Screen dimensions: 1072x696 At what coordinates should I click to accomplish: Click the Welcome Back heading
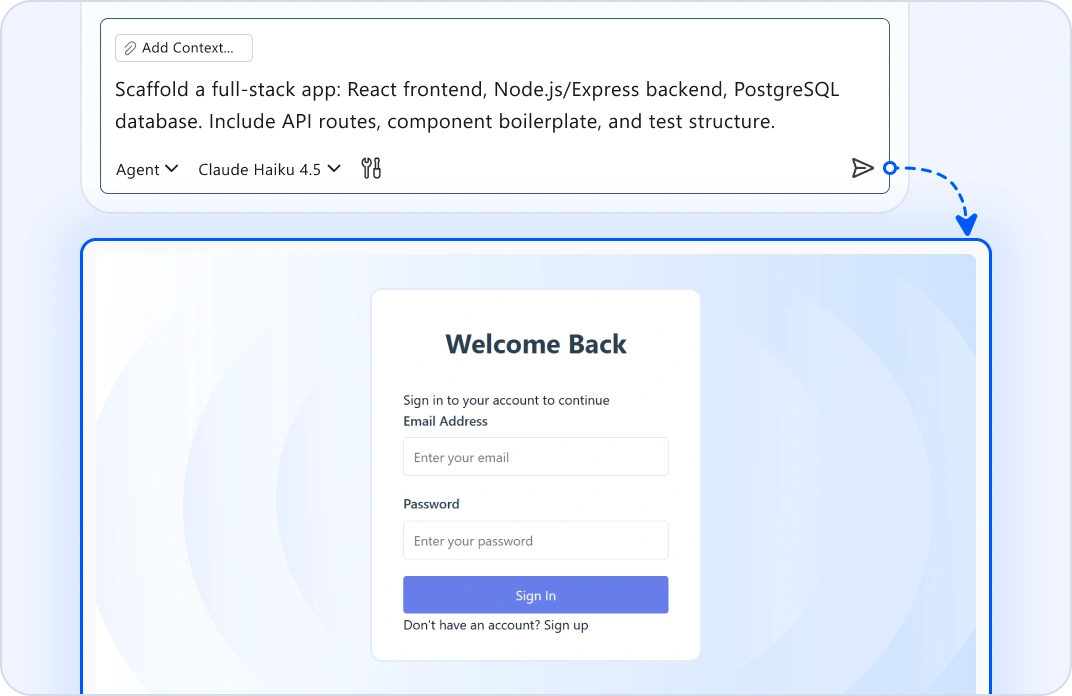(x=535, y=344)
